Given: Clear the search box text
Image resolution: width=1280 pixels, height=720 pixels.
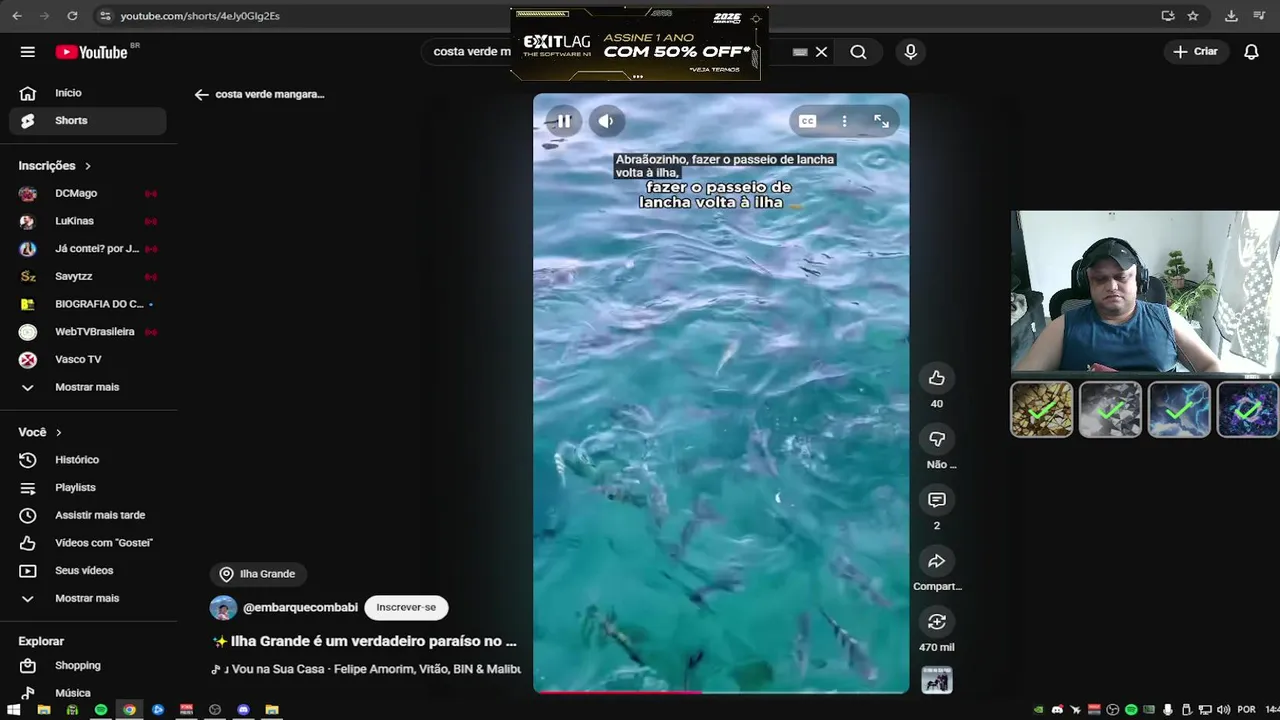Looking at the screenshot, I should 821,52.
